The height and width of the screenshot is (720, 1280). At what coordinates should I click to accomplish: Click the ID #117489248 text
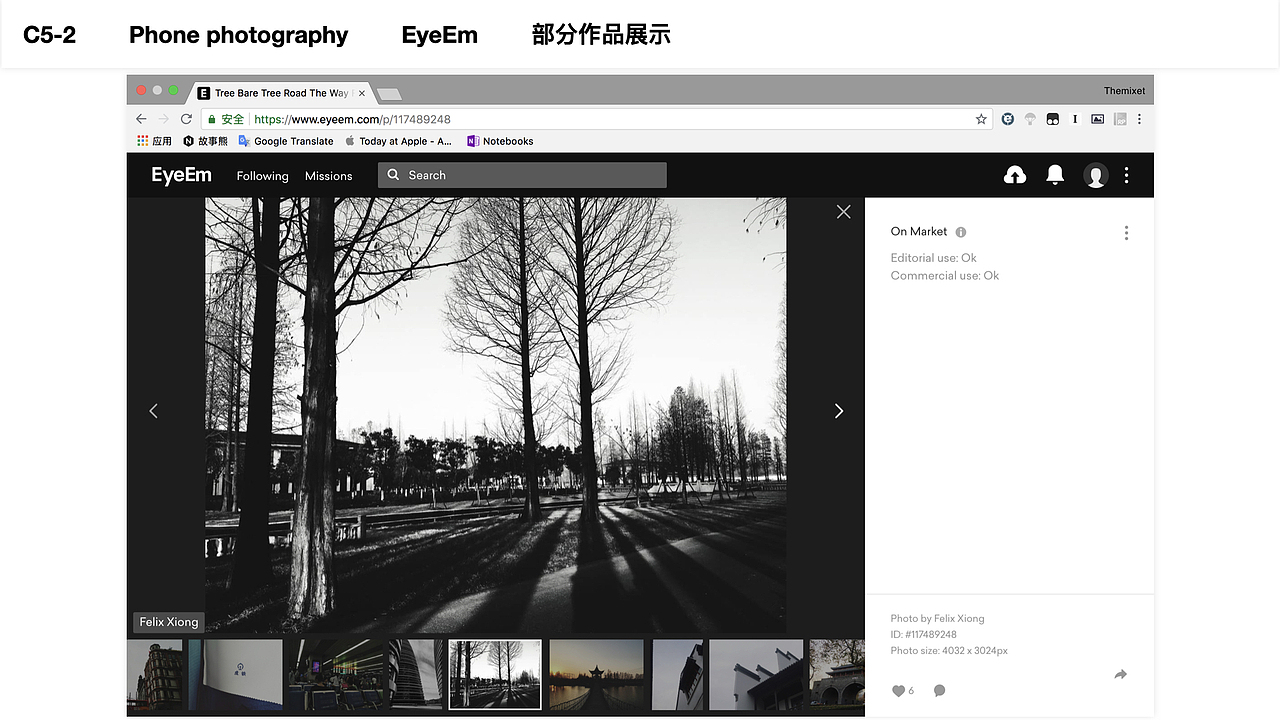pos(924,635)
